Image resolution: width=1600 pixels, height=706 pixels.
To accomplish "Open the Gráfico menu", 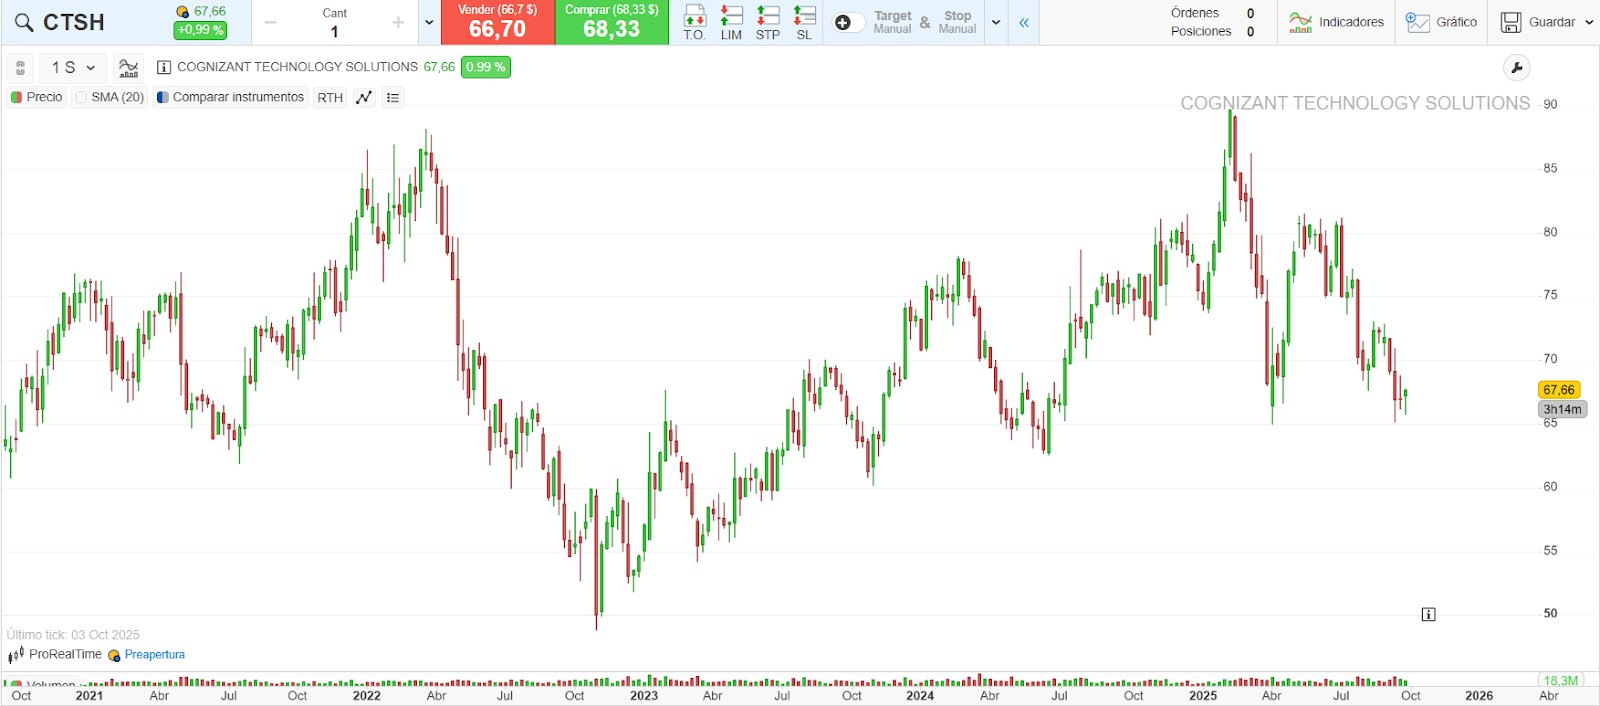I will [1441, 22].
